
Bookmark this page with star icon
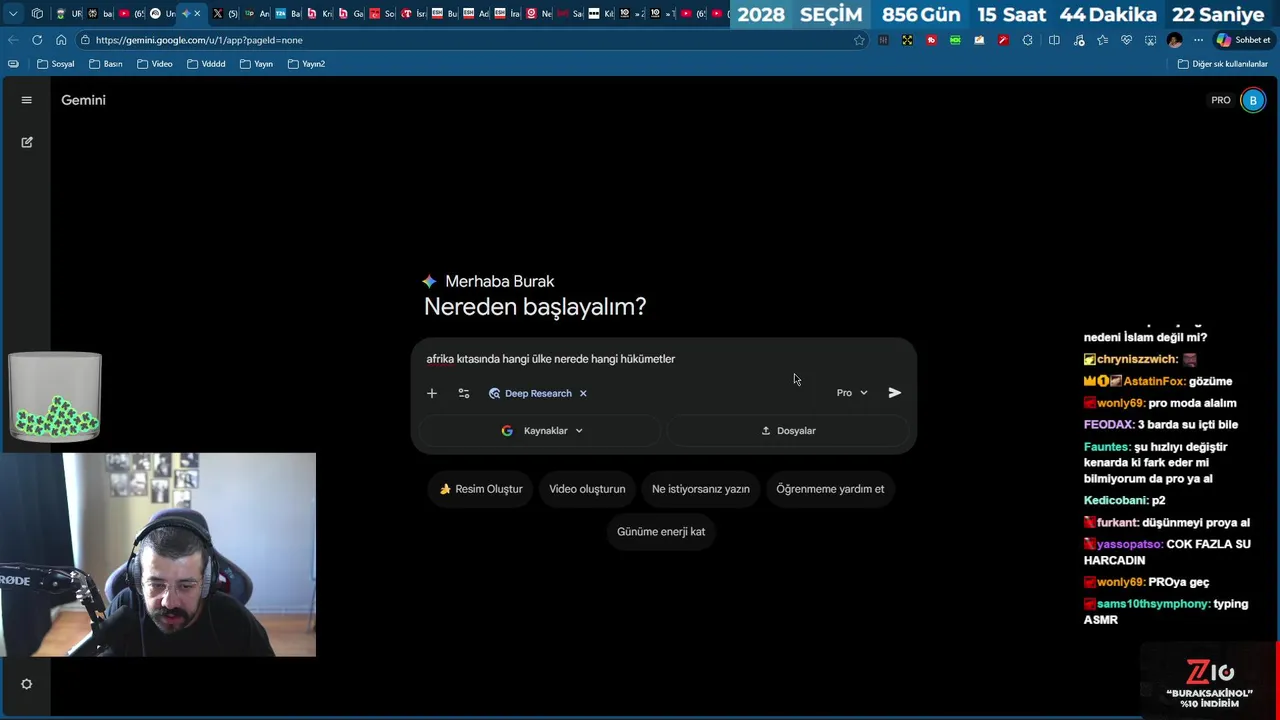pyautogui.click(x=859, y=40)
